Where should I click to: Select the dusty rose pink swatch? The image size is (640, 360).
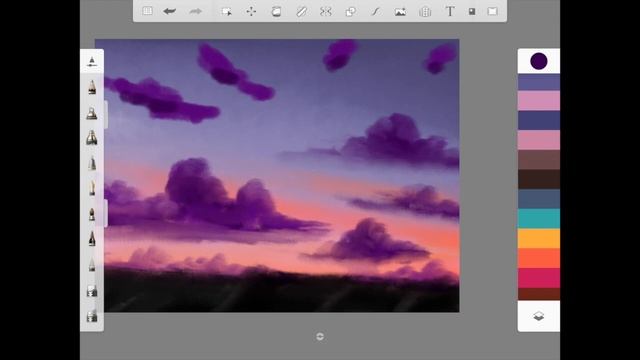(539, 140)
